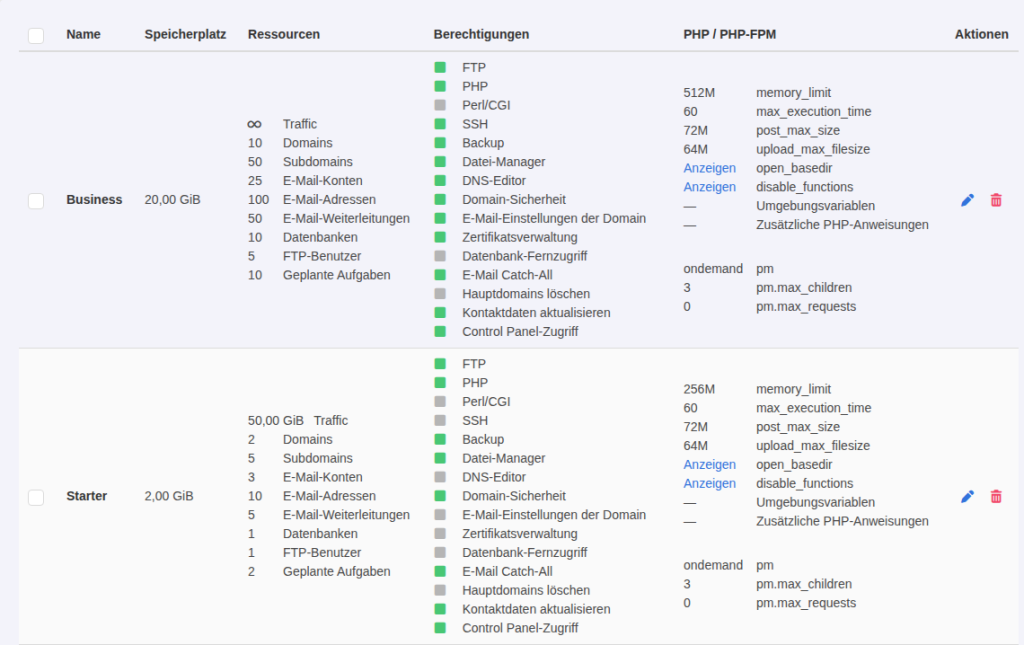Delete the Business plan via trash icon
Screen dimensions: 1024x645
click(996, 200)
